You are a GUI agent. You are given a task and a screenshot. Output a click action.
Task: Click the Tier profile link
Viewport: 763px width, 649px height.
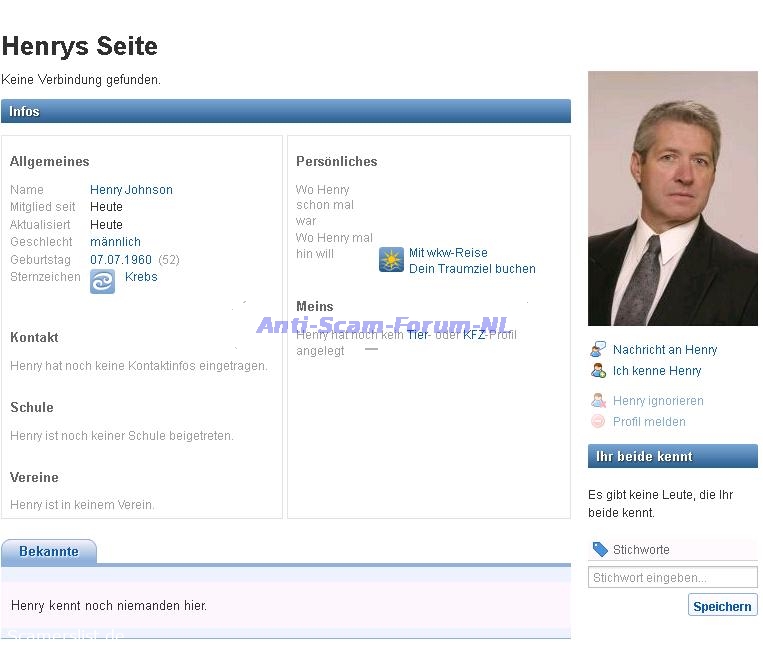point(416,335)
